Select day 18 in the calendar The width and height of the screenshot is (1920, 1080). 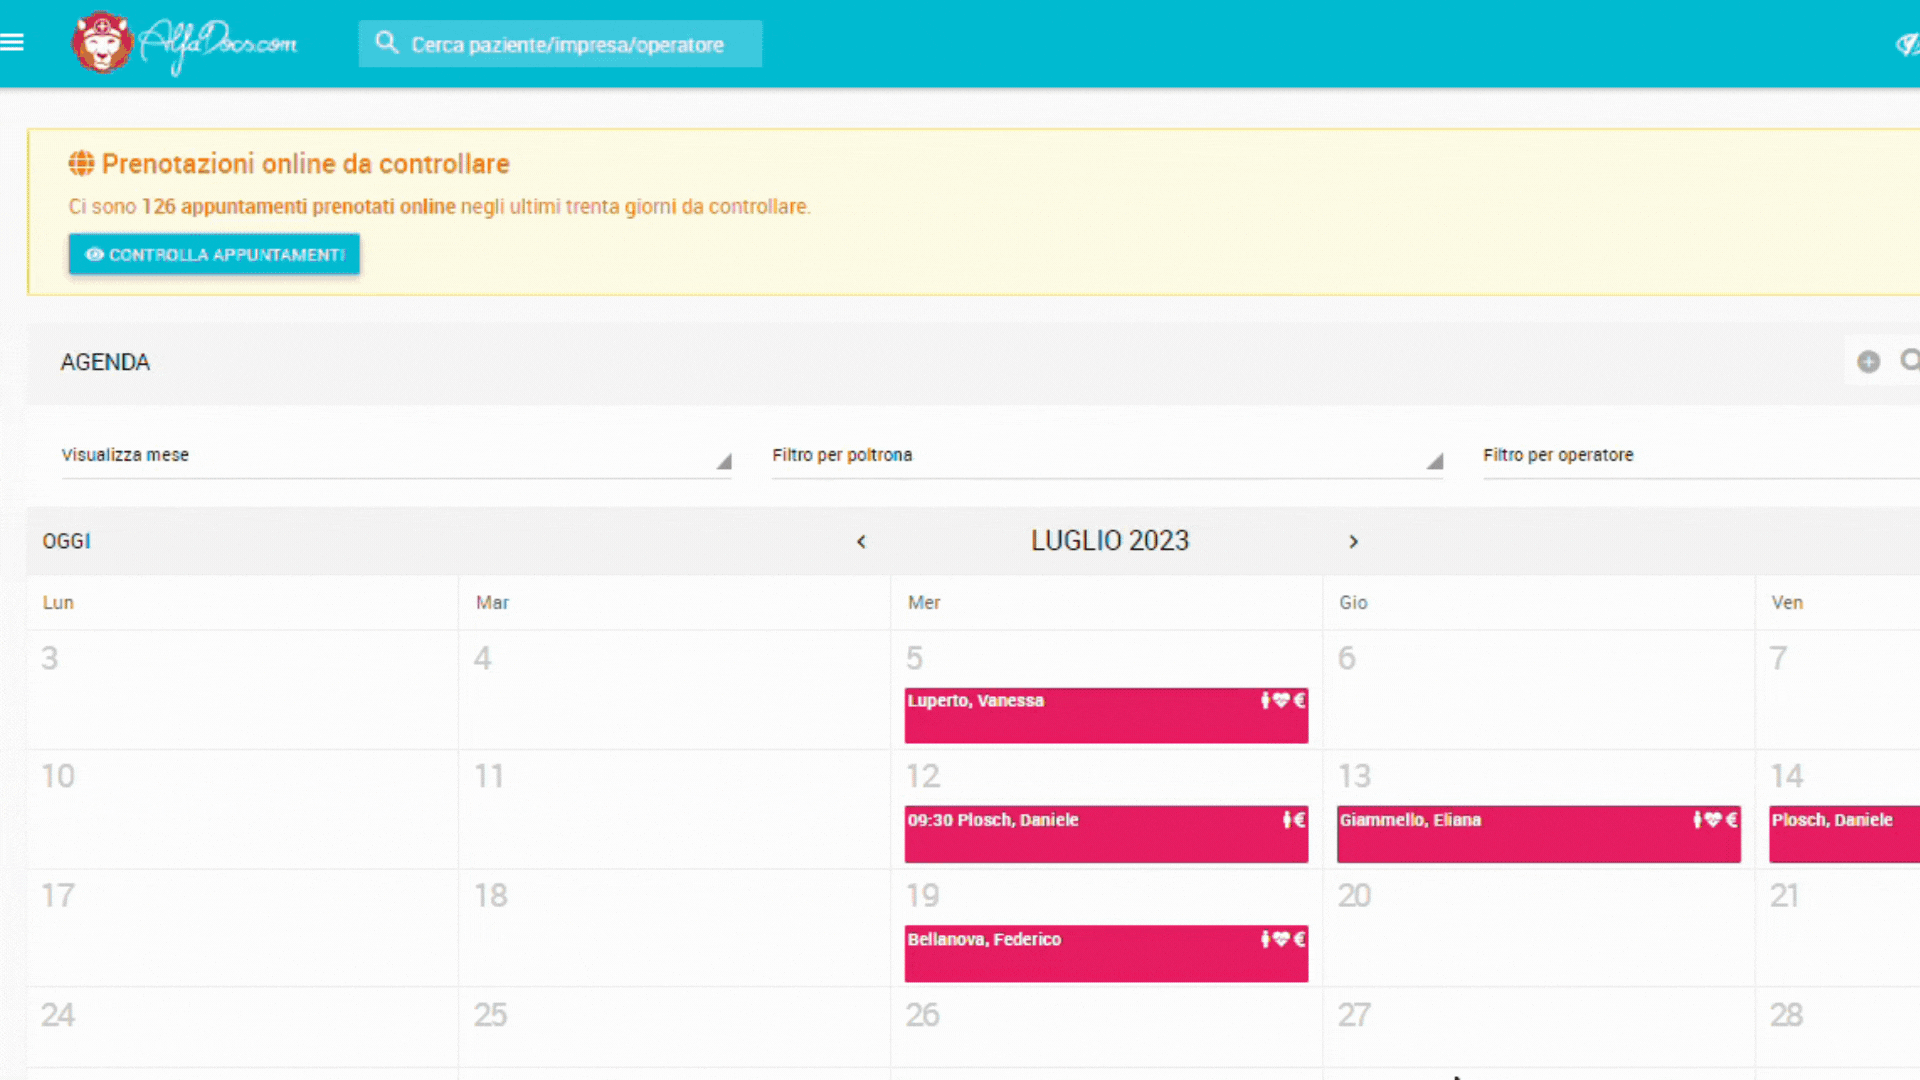click(x=491, y=895)
